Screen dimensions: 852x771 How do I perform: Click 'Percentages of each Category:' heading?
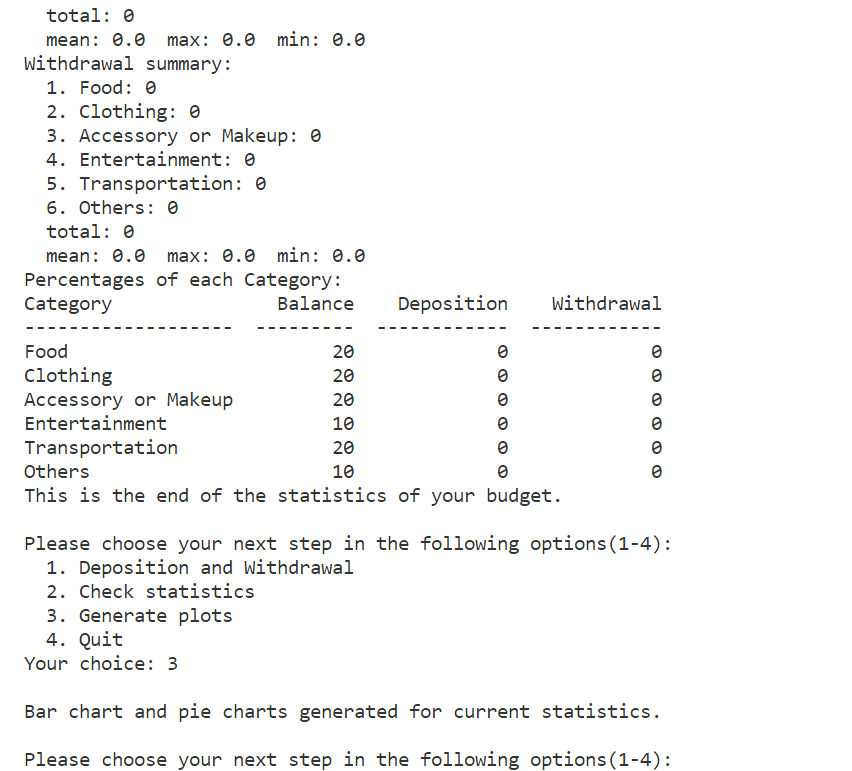point(183,280)
